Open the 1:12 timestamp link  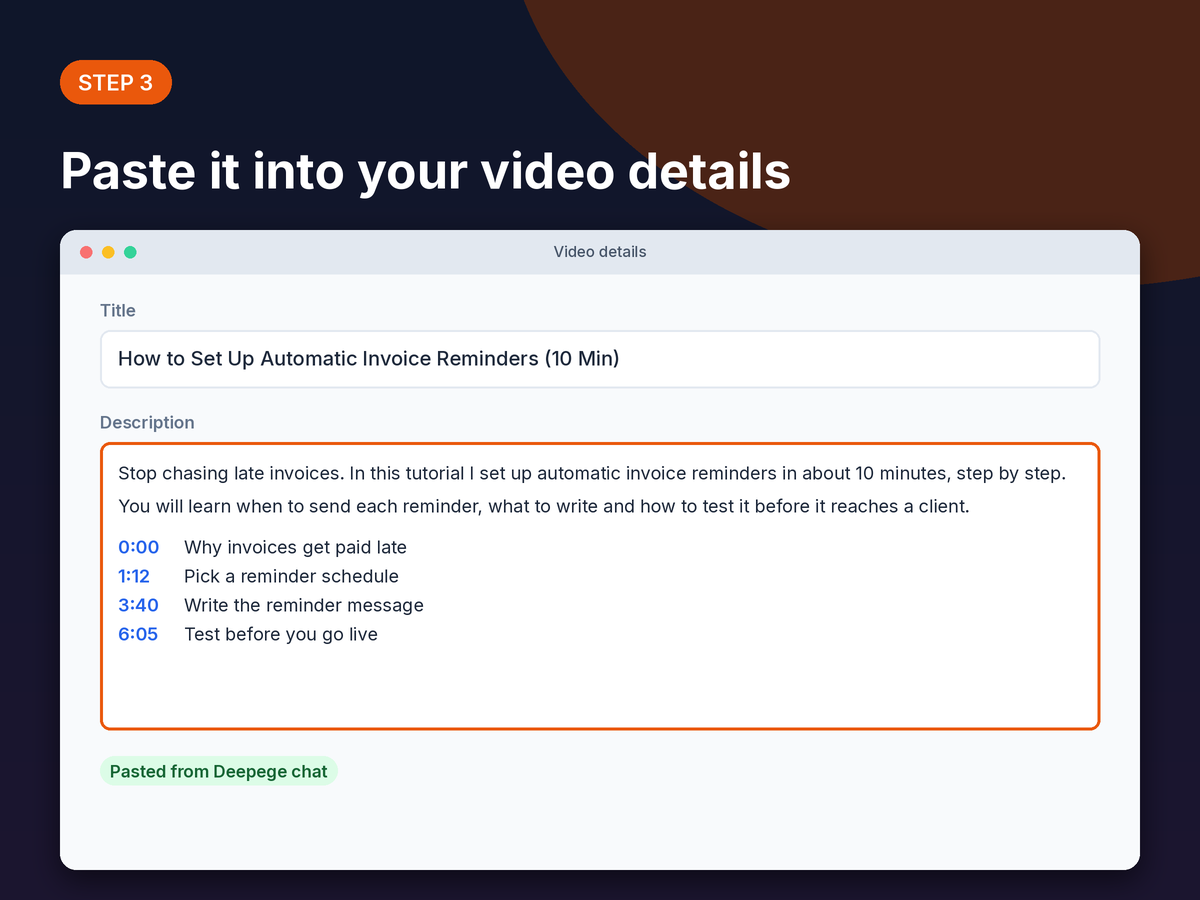point(134,576)
